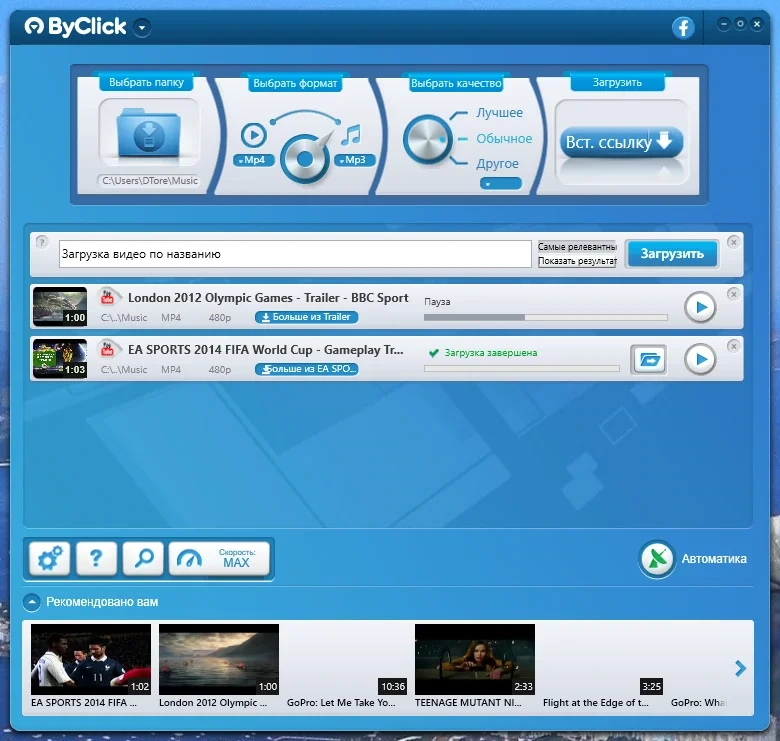This screenshot has height=741, width=780.
Task: Open the Mp4 format dropdown
Action: (254, 160)
